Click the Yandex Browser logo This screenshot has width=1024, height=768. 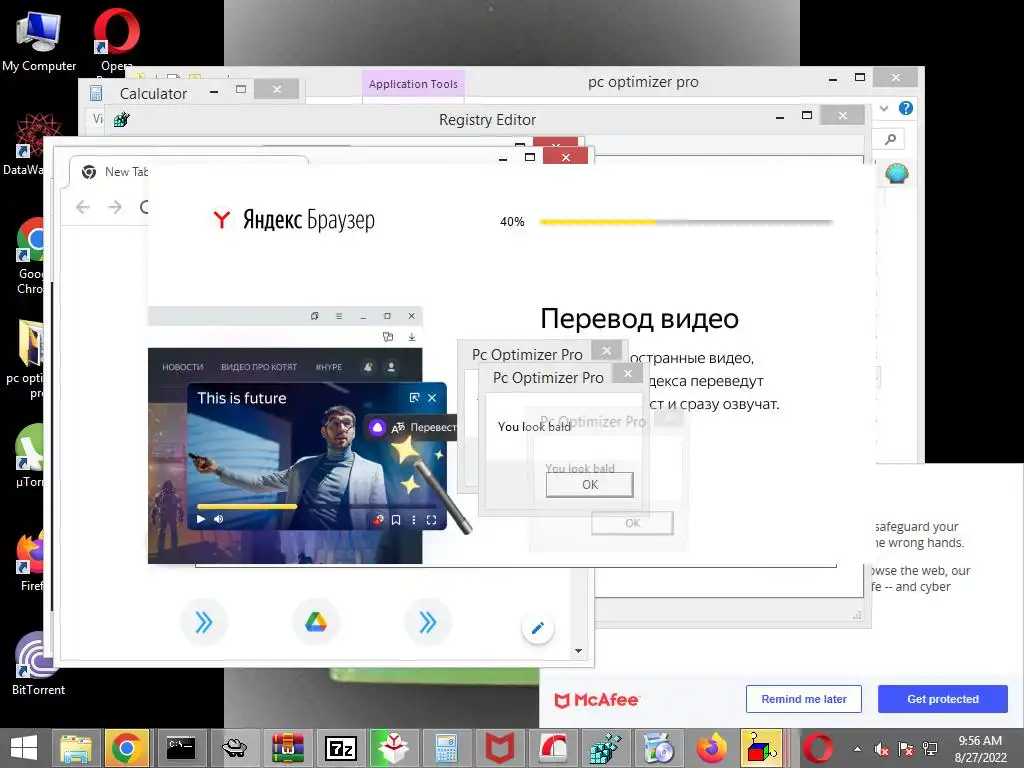[293, 219]
